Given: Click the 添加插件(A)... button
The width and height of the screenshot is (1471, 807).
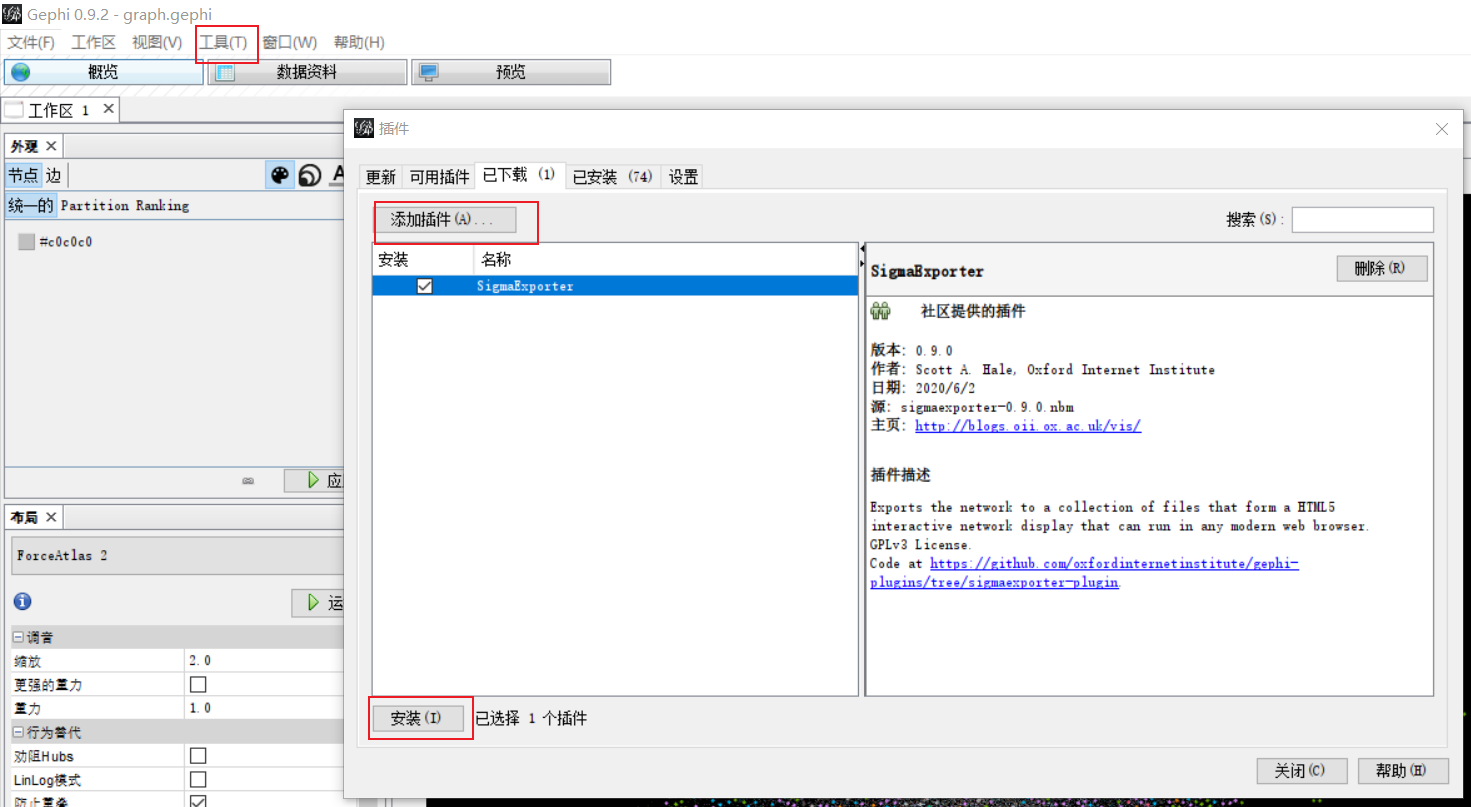Looking at the screenshot, I should 446,219.
